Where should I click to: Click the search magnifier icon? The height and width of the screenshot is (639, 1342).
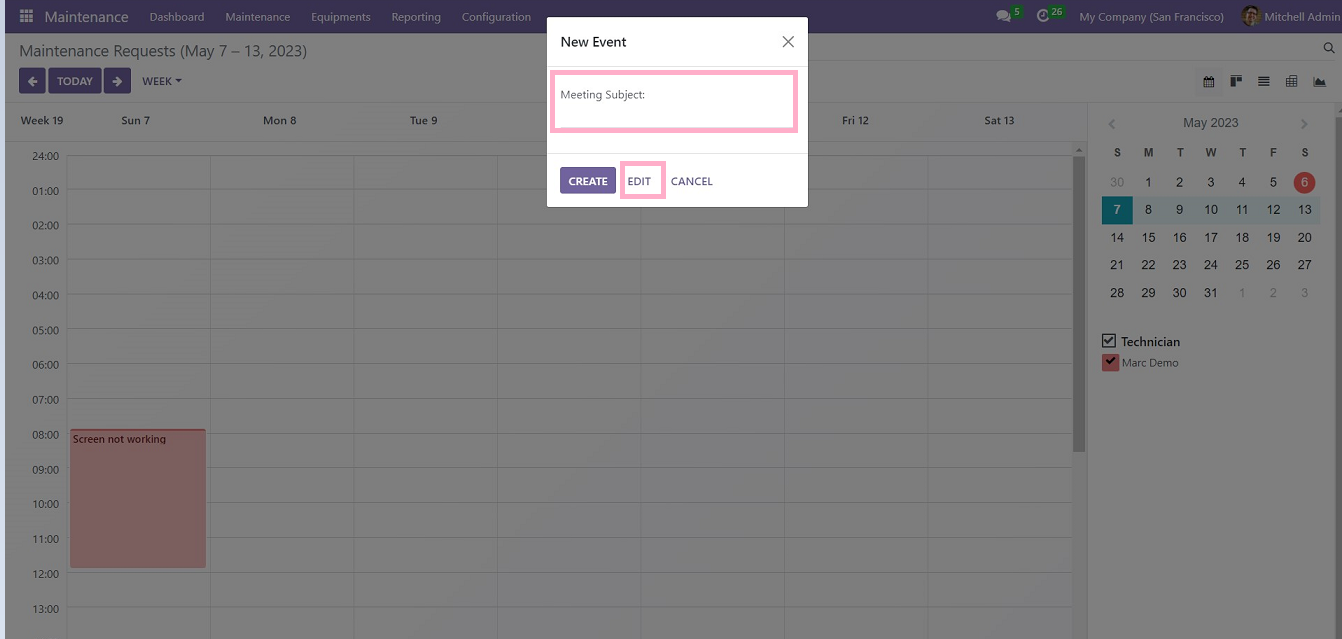pyautogui.click(x=1329, y=48)
